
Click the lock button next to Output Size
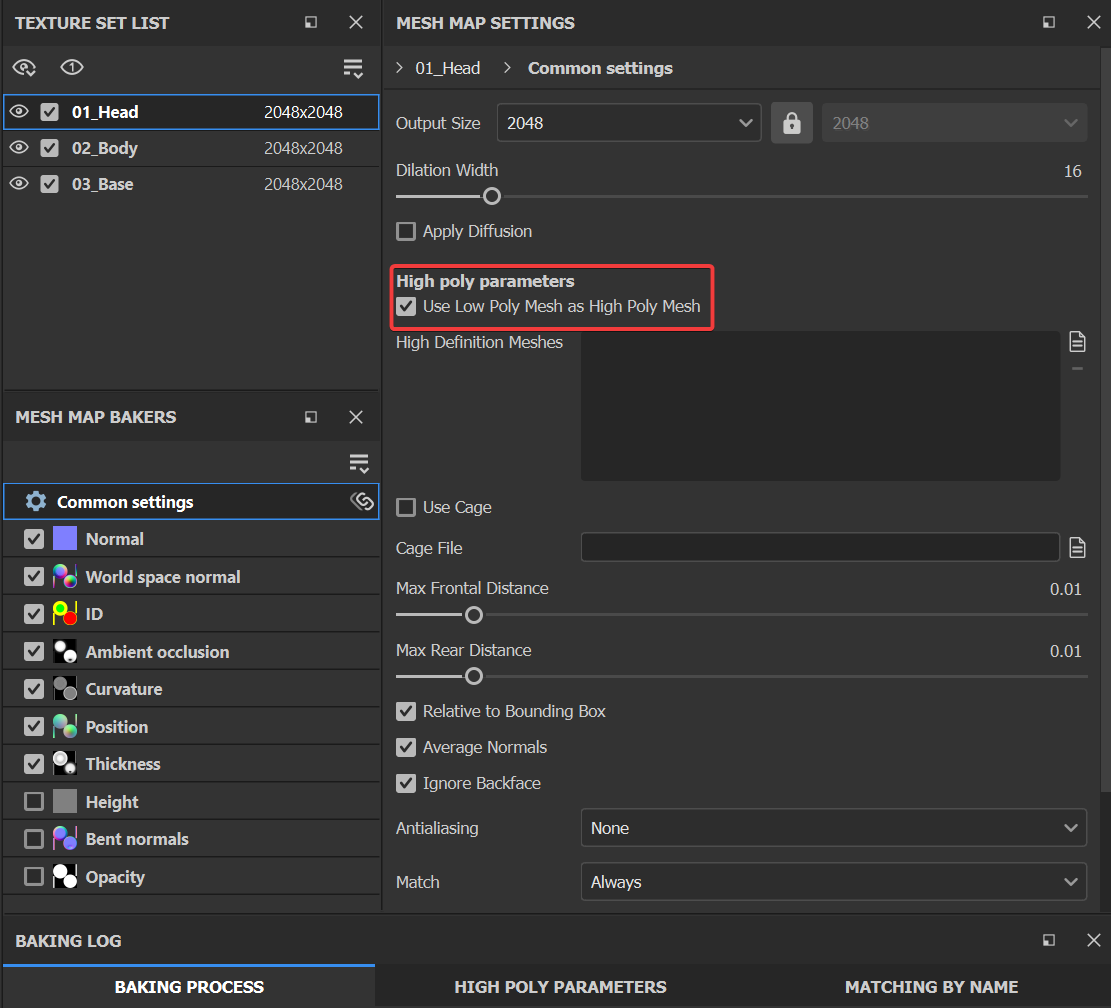tap(791, 122)
